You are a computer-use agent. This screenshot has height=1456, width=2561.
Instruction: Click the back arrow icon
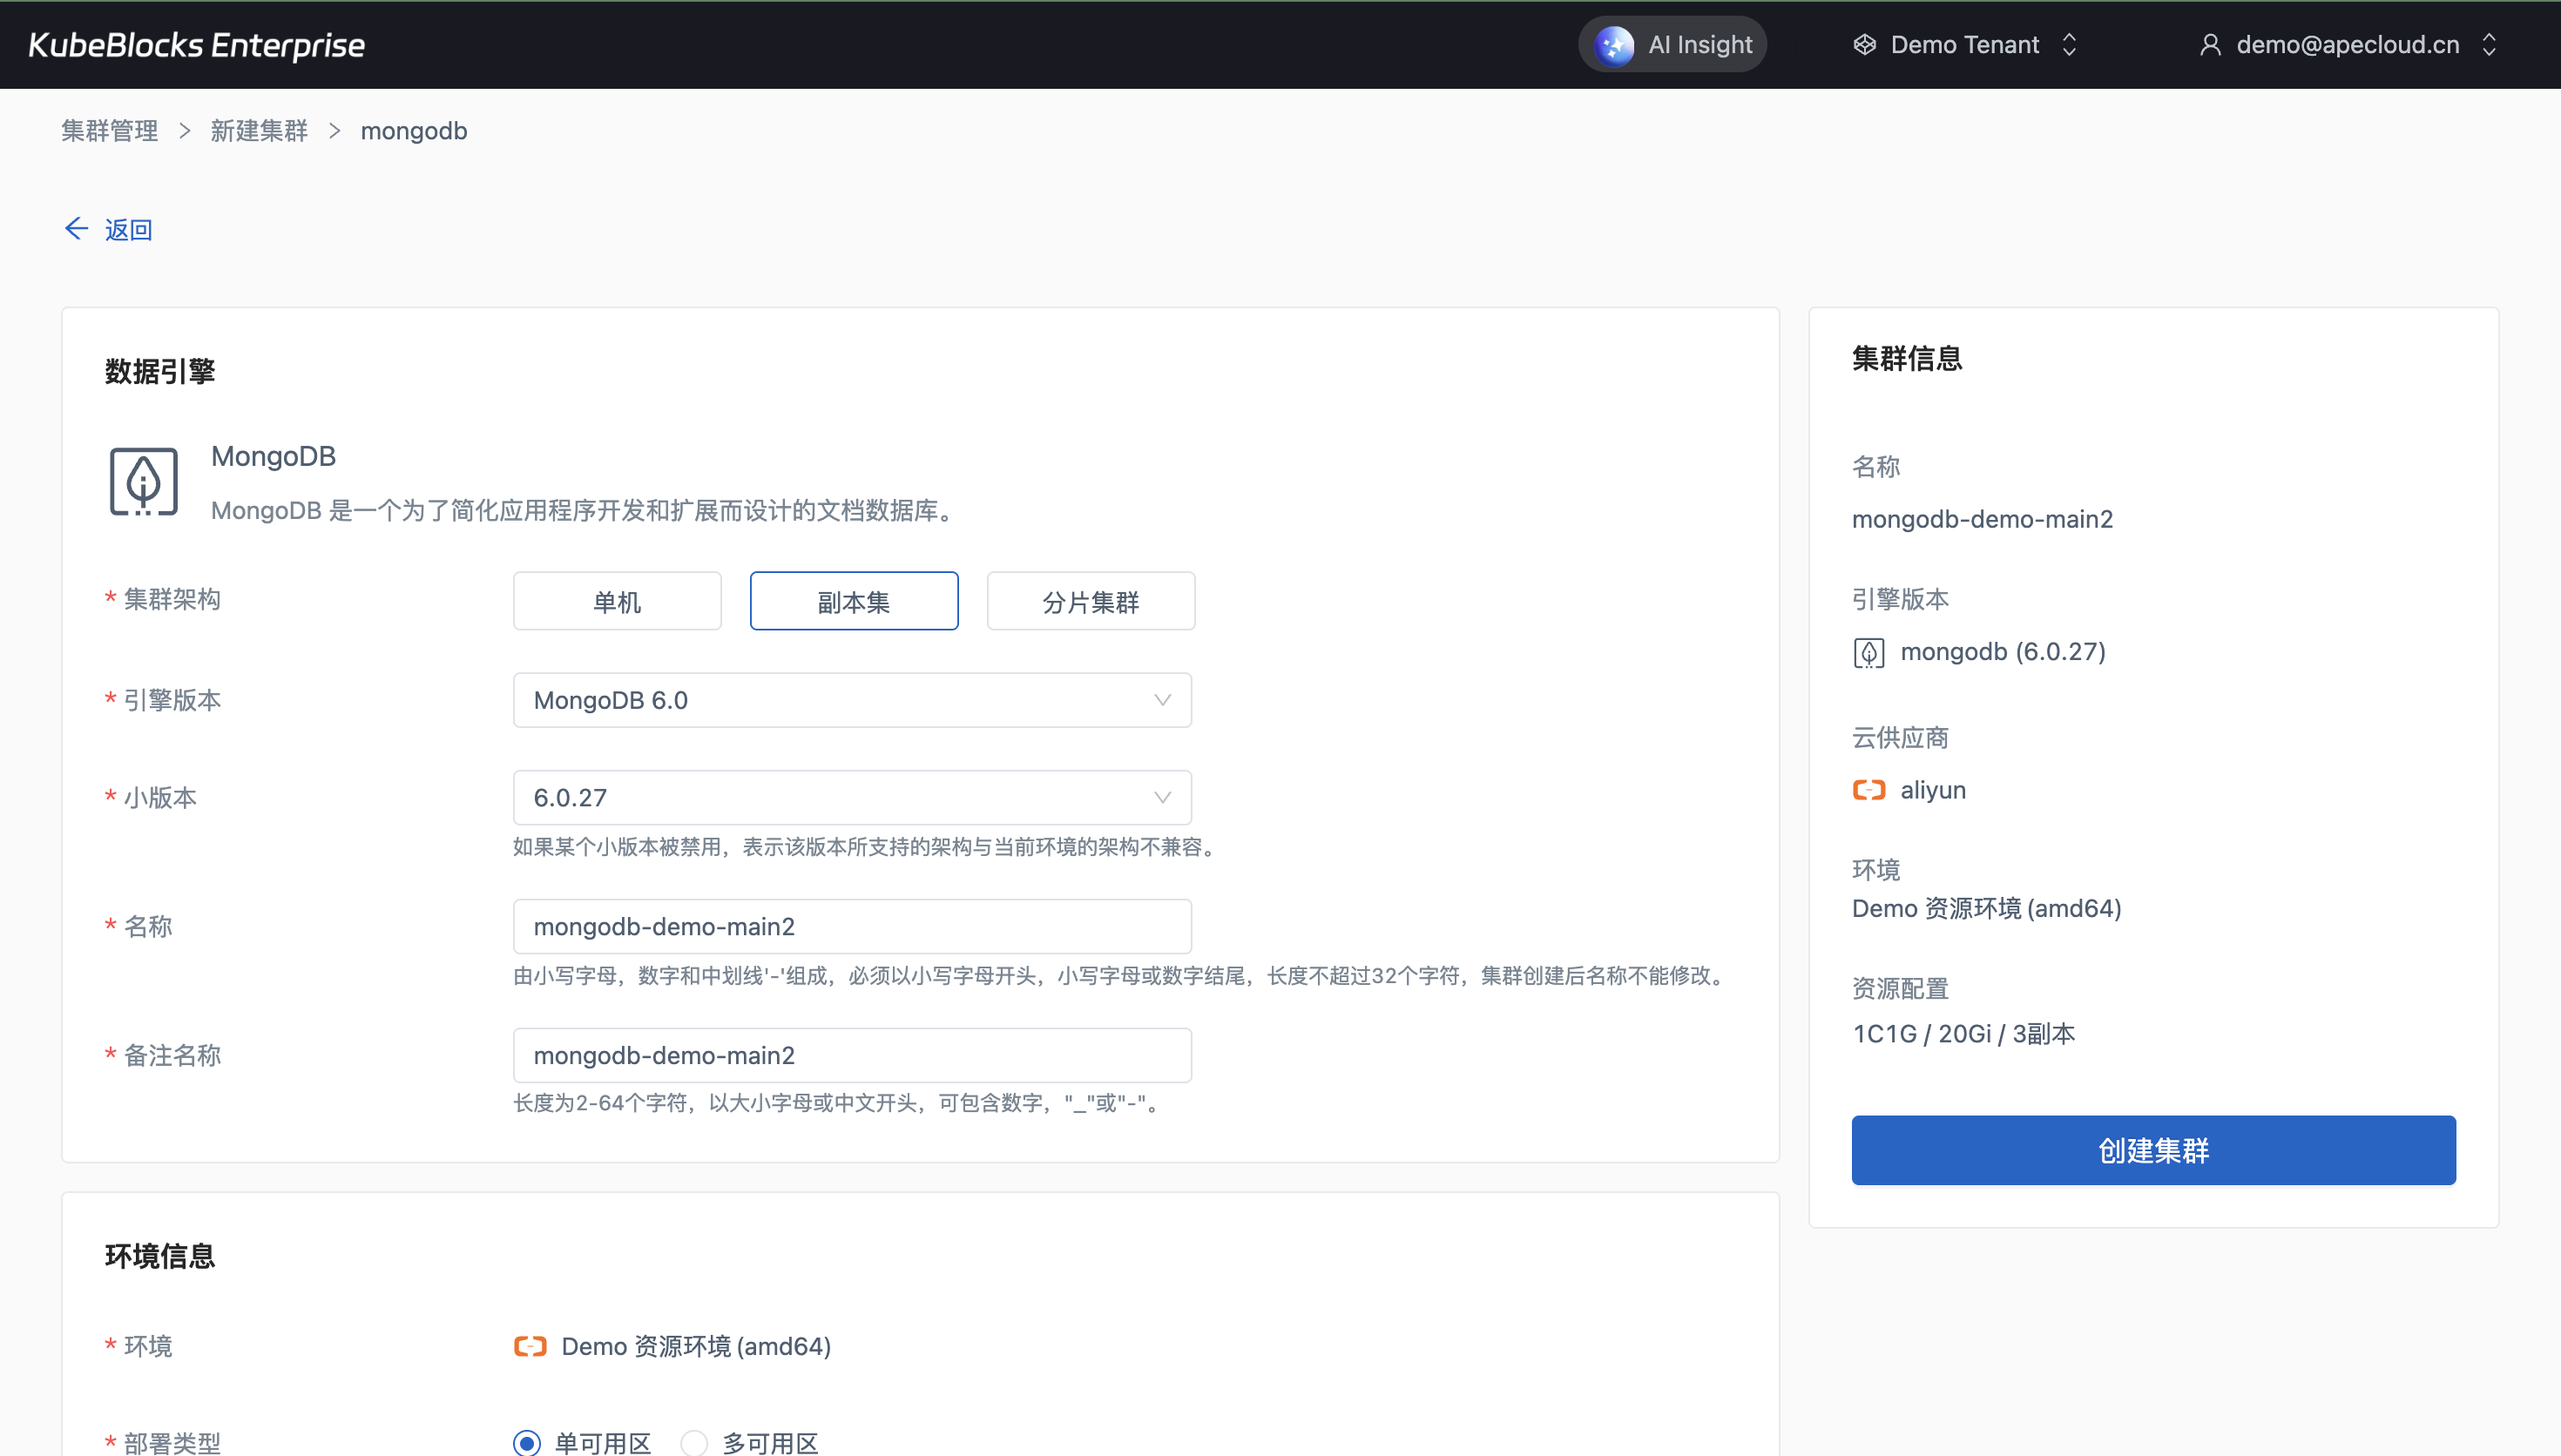[77, 229]
